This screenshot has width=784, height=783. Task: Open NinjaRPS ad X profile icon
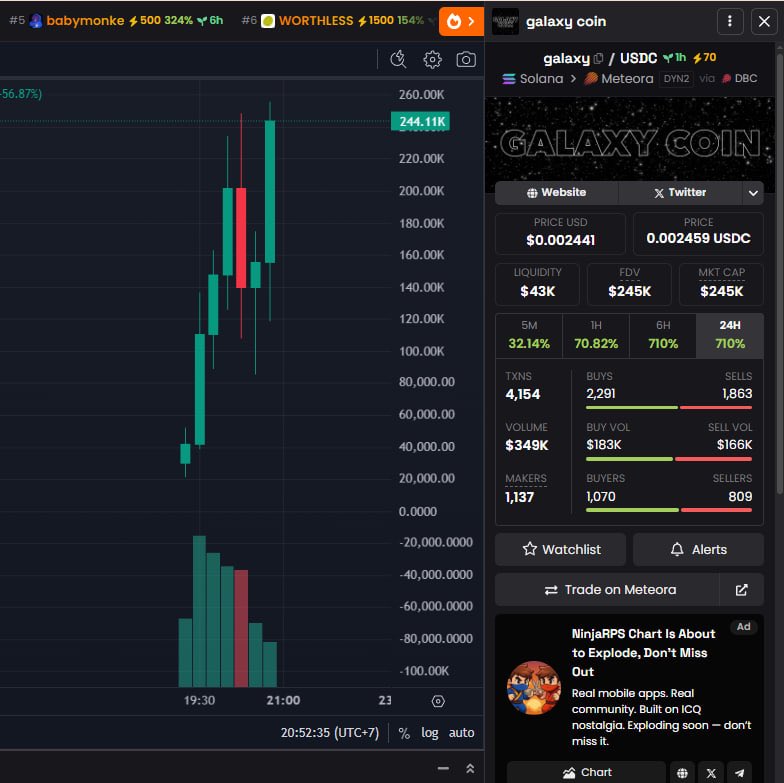click(711, 772)
